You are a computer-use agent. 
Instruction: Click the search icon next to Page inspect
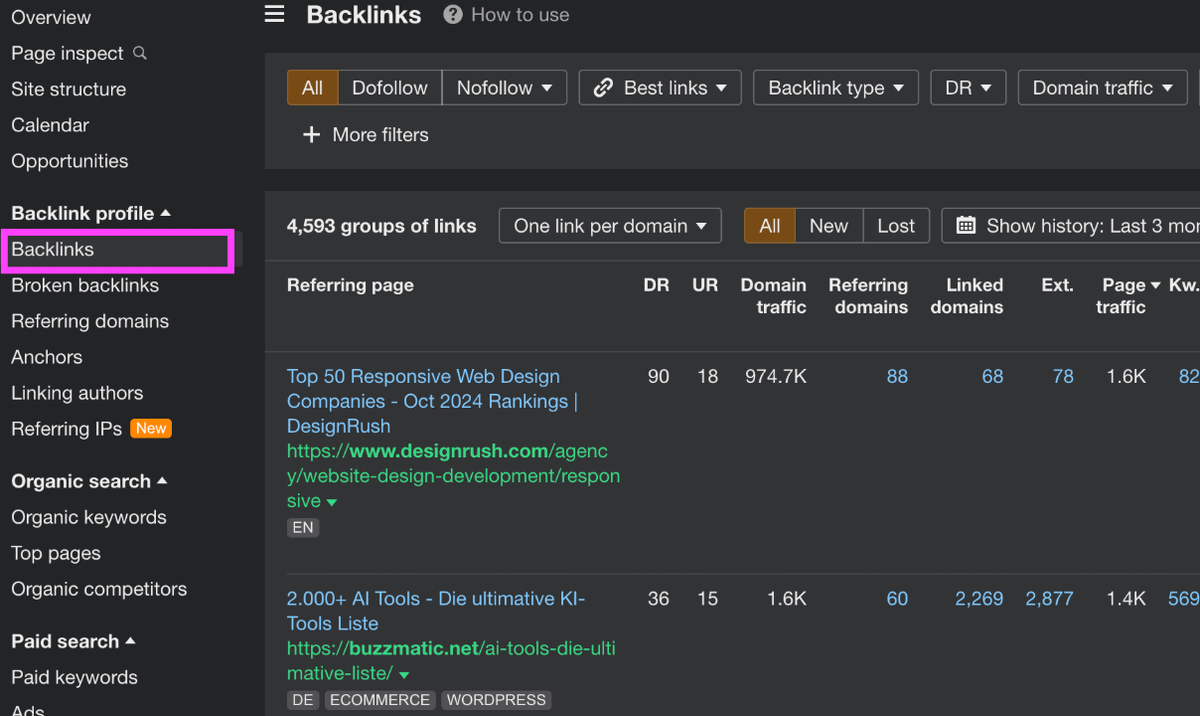138,52
